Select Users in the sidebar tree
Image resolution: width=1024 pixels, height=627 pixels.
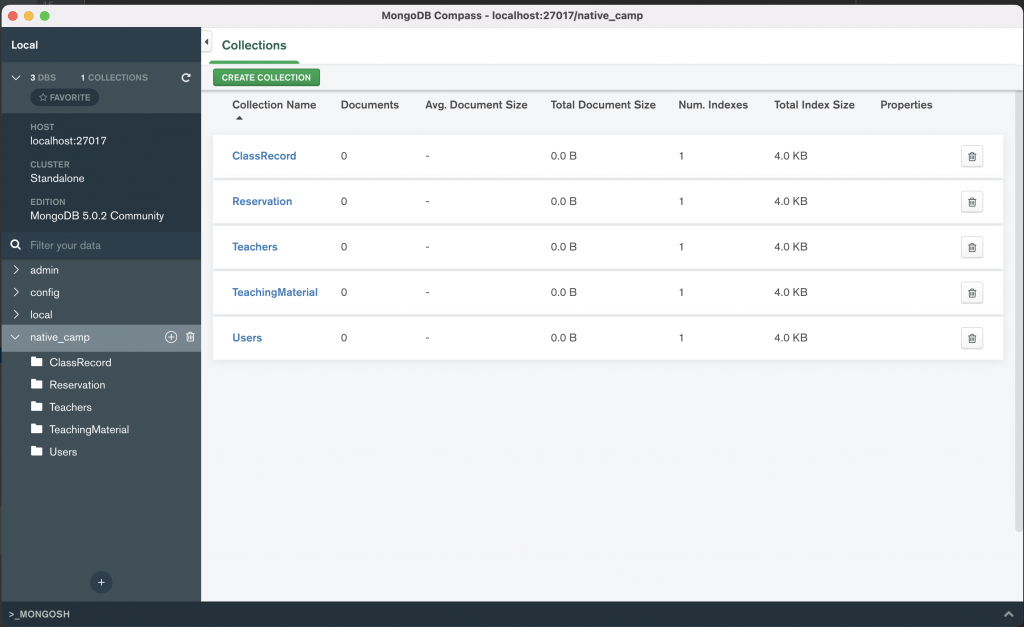(x=63, y=451)
